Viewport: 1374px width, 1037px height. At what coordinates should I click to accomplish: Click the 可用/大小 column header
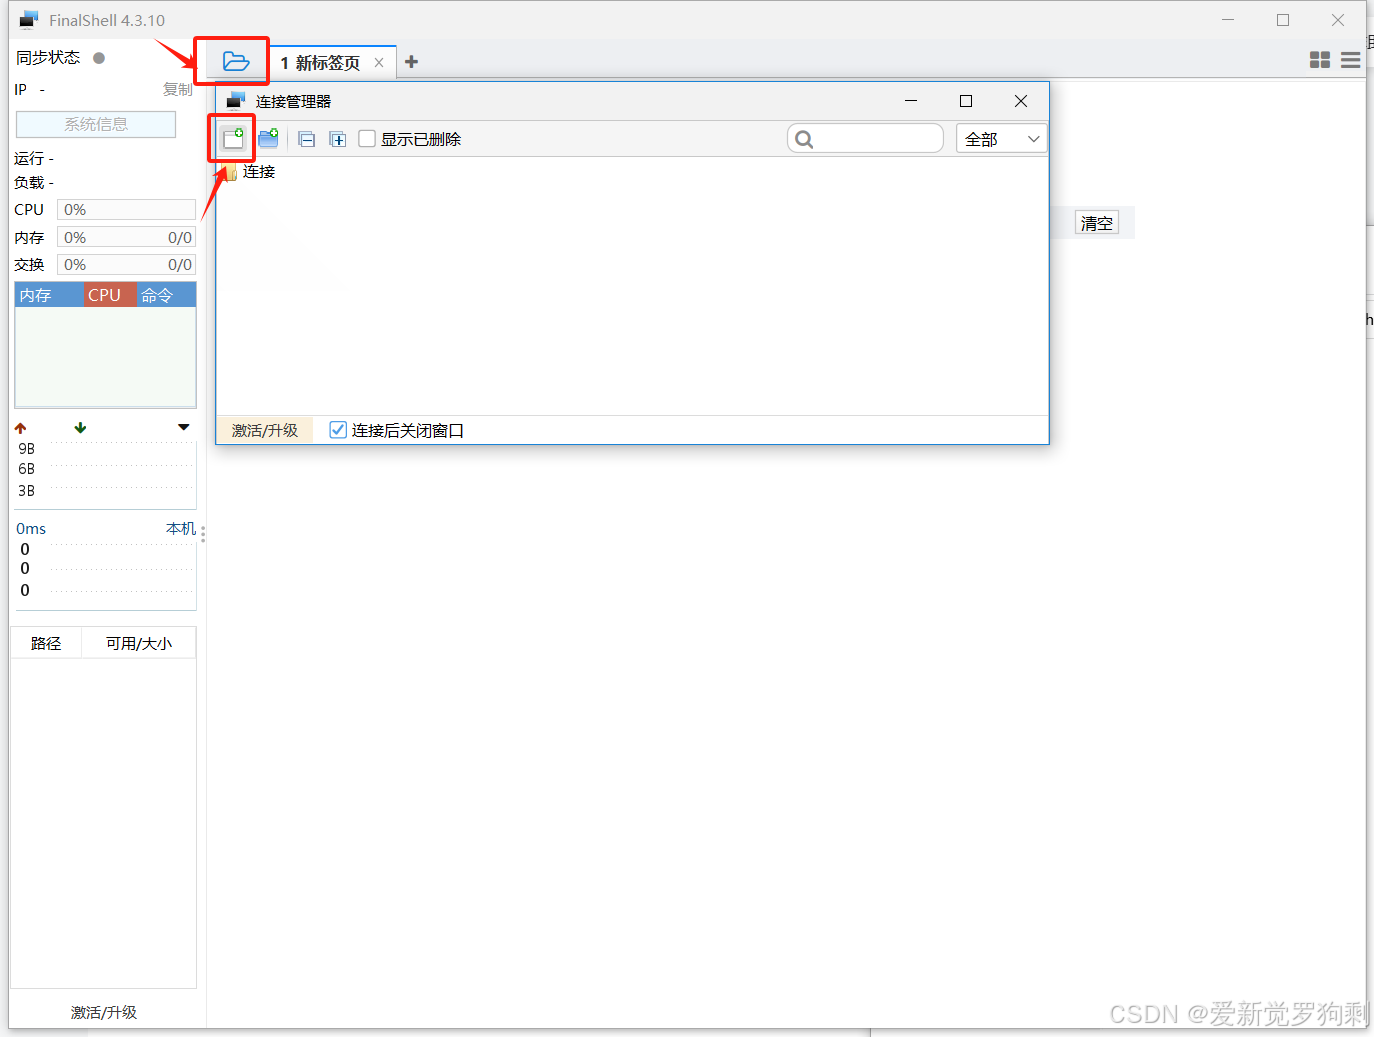click(x=139, y=643)
